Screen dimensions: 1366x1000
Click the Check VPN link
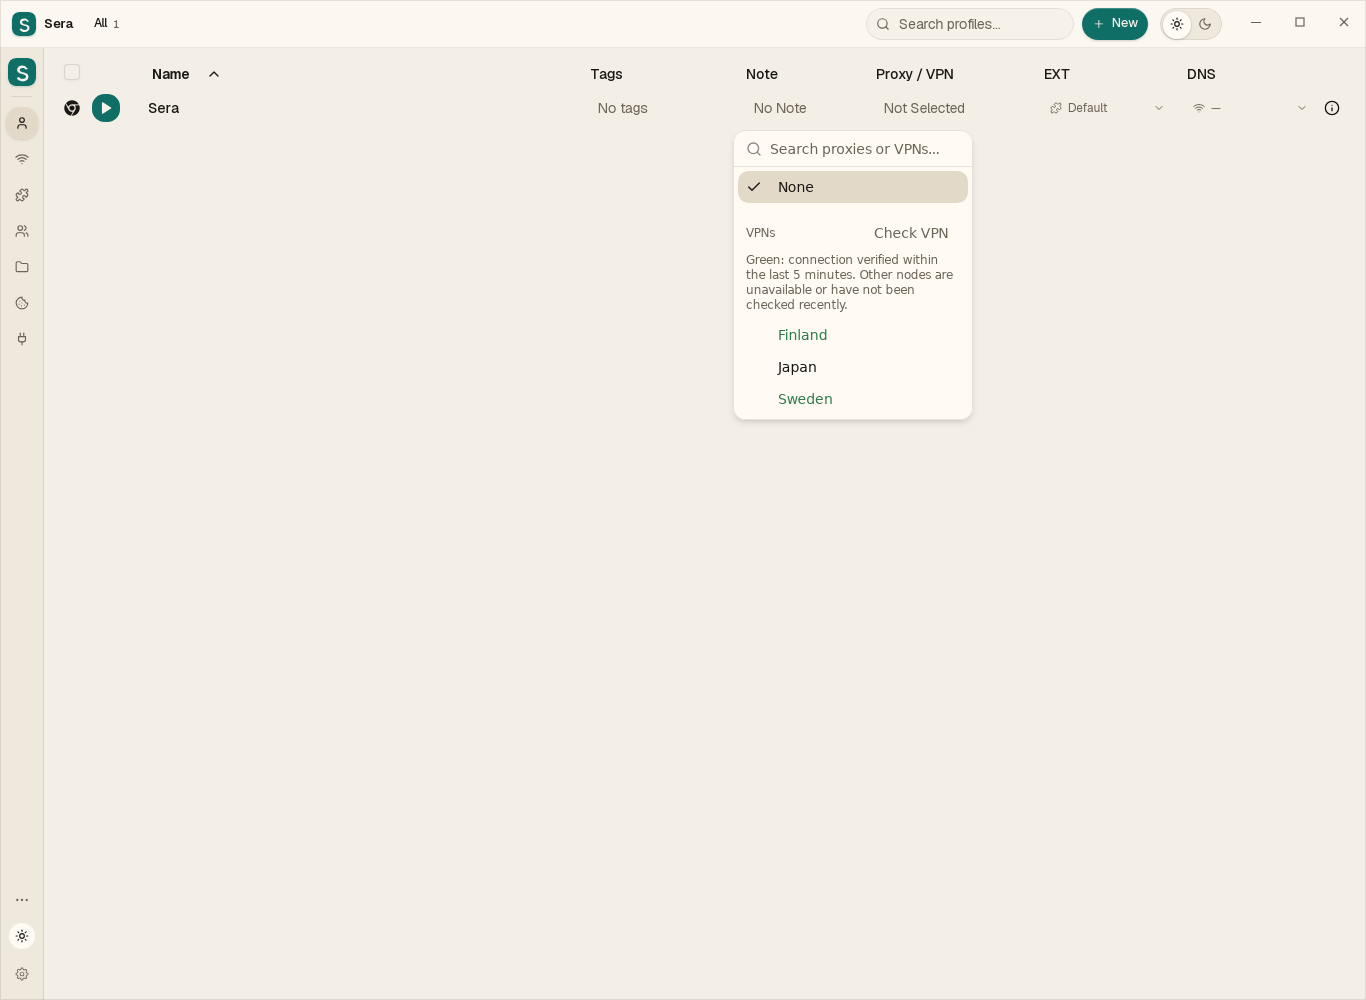(x=911, y=233)
